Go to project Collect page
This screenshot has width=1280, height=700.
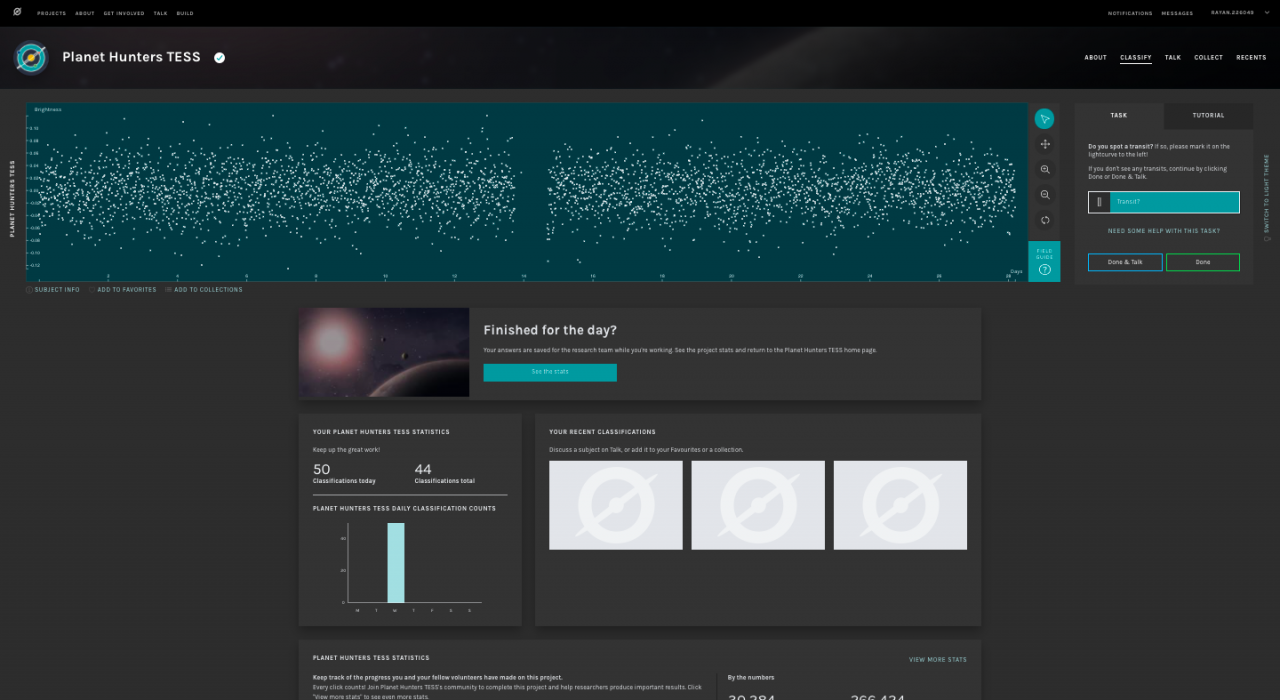tap(1208, 58)
